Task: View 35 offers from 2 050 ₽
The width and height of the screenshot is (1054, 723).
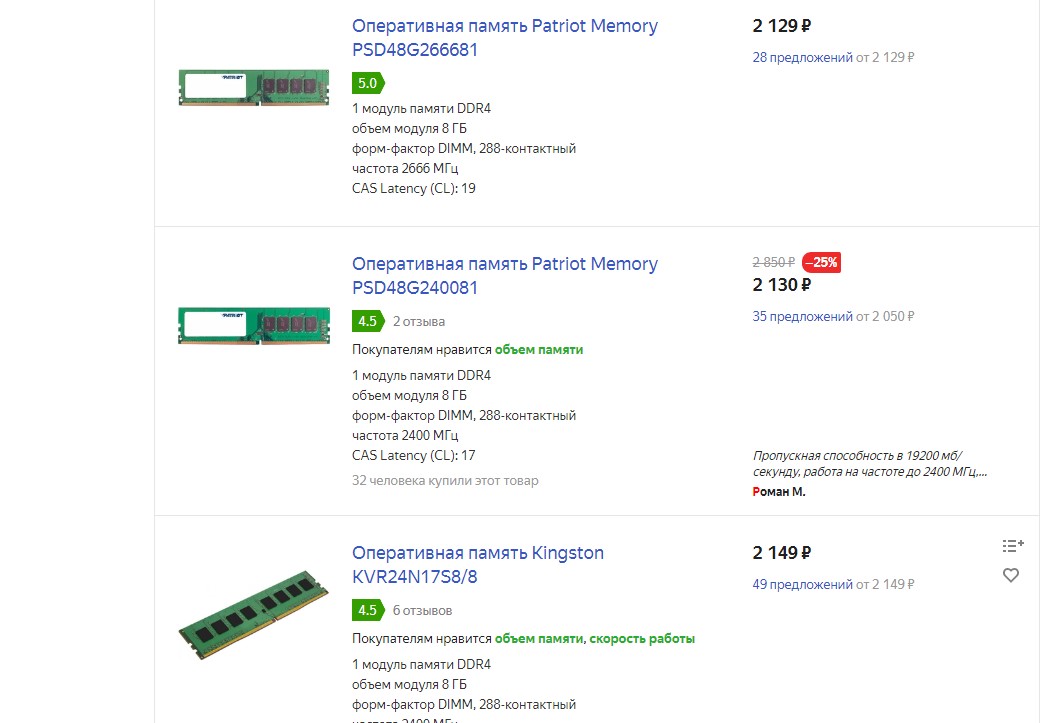Action: click(x=802, y=316)
